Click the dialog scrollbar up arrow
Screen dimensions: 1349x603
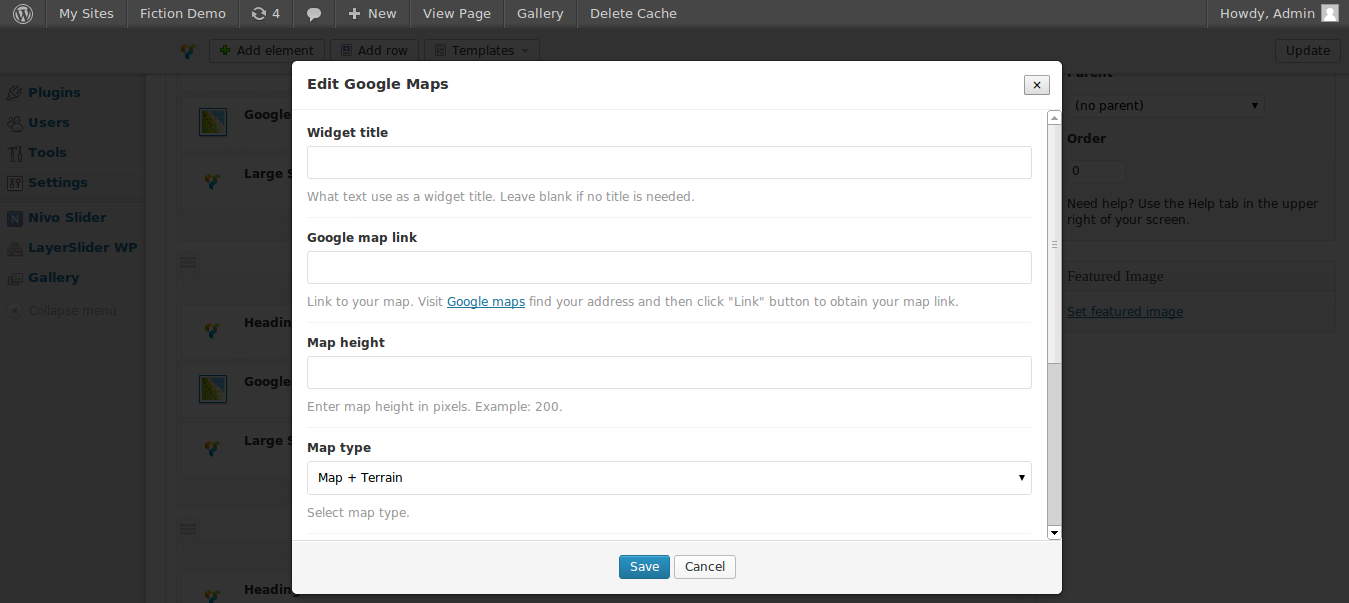click(1054, 118)
